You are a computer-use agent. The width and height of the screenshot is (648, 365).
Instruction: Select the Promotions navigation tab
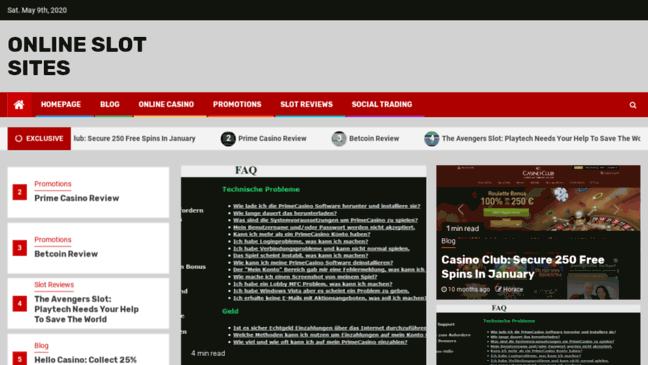coord(237,105)
